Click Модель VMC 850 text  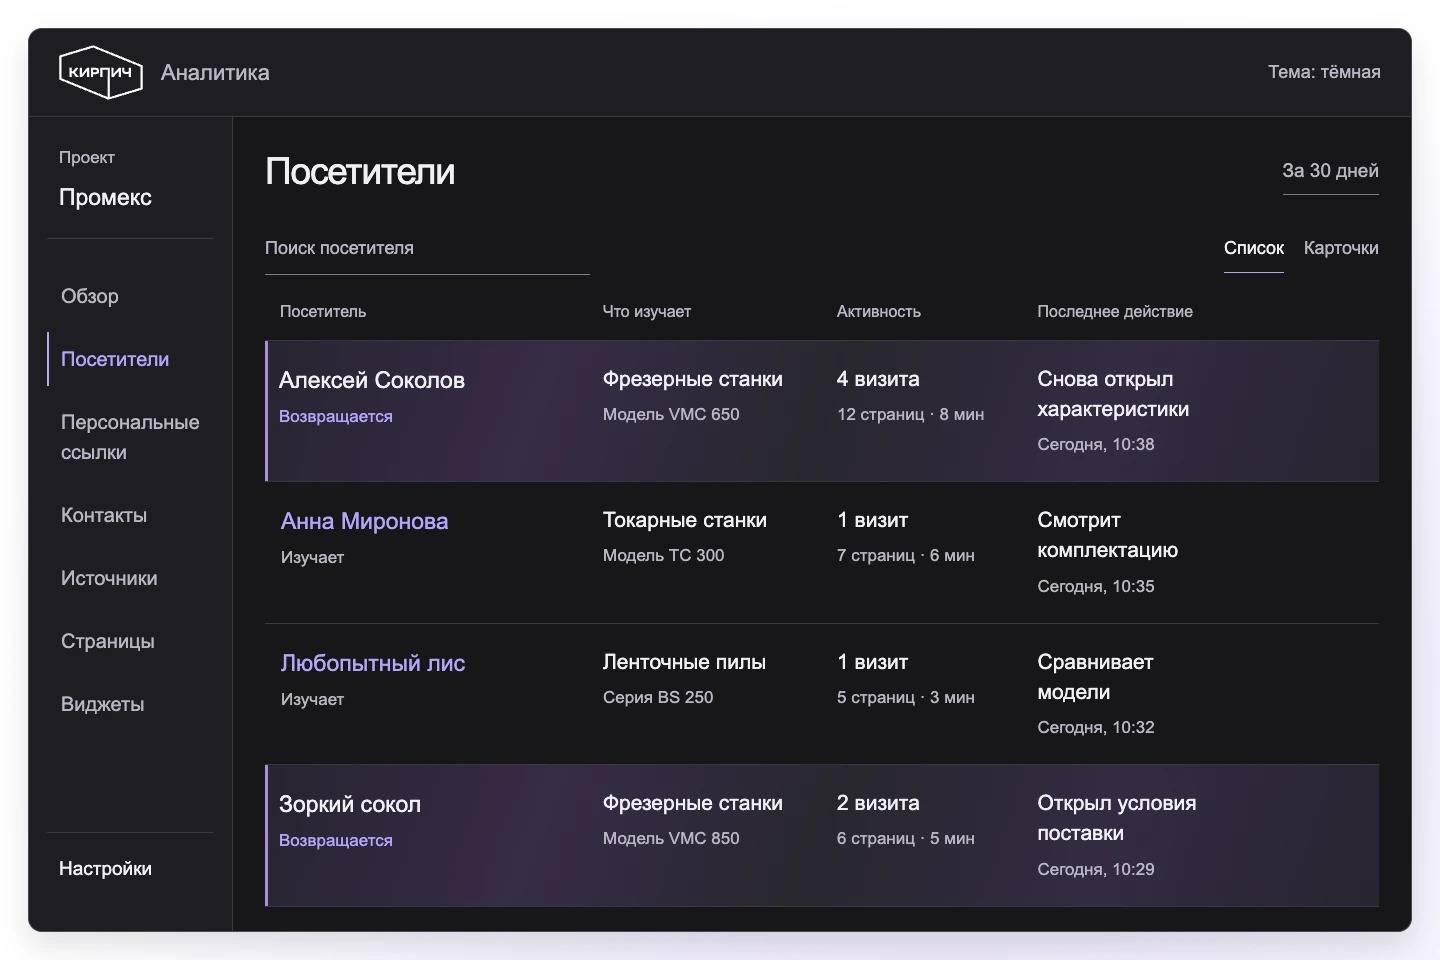(x=671, y=838)
